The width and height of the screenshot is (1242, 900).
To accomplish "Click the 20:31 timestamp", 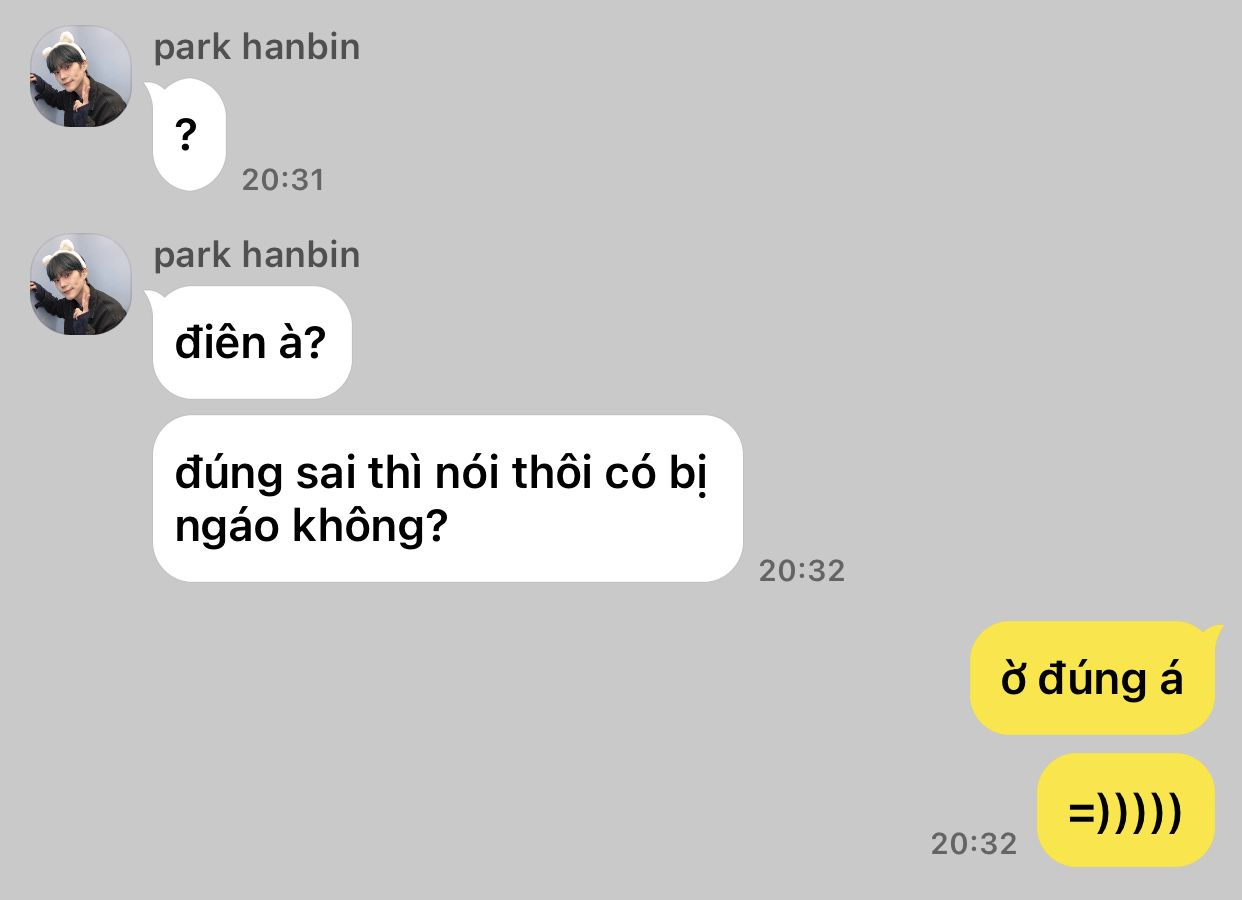I will [x=283, y=180].
